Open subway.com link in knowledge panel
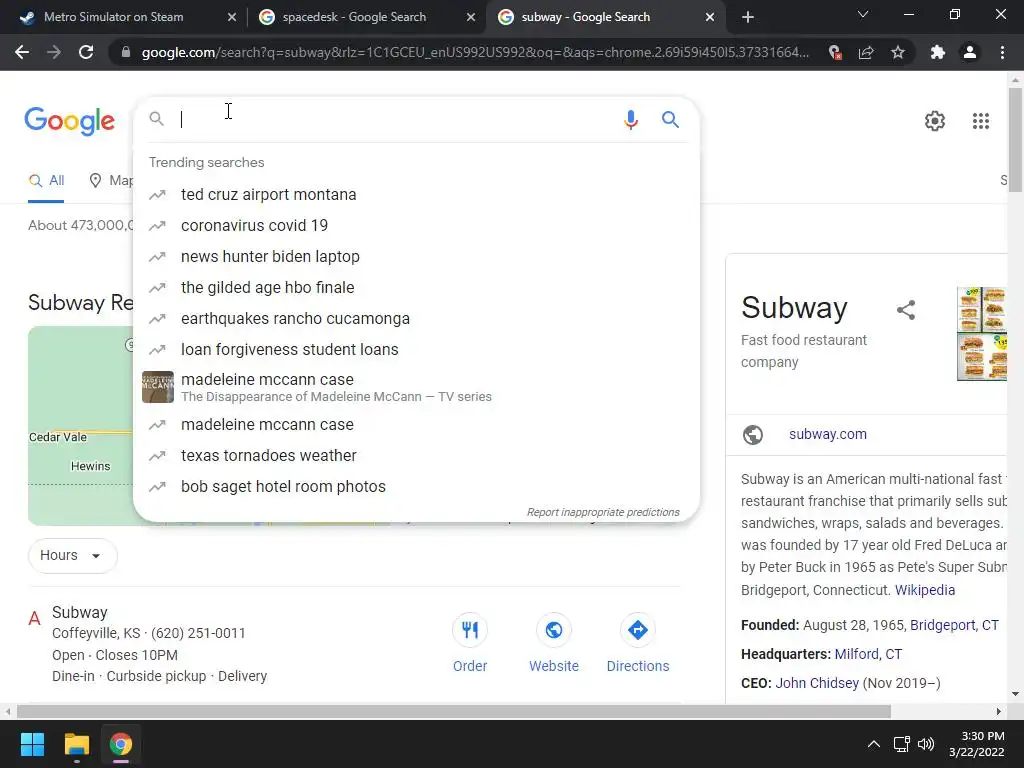The height and width of the screenshot is (768, 1024). click(x=827, y=434)
